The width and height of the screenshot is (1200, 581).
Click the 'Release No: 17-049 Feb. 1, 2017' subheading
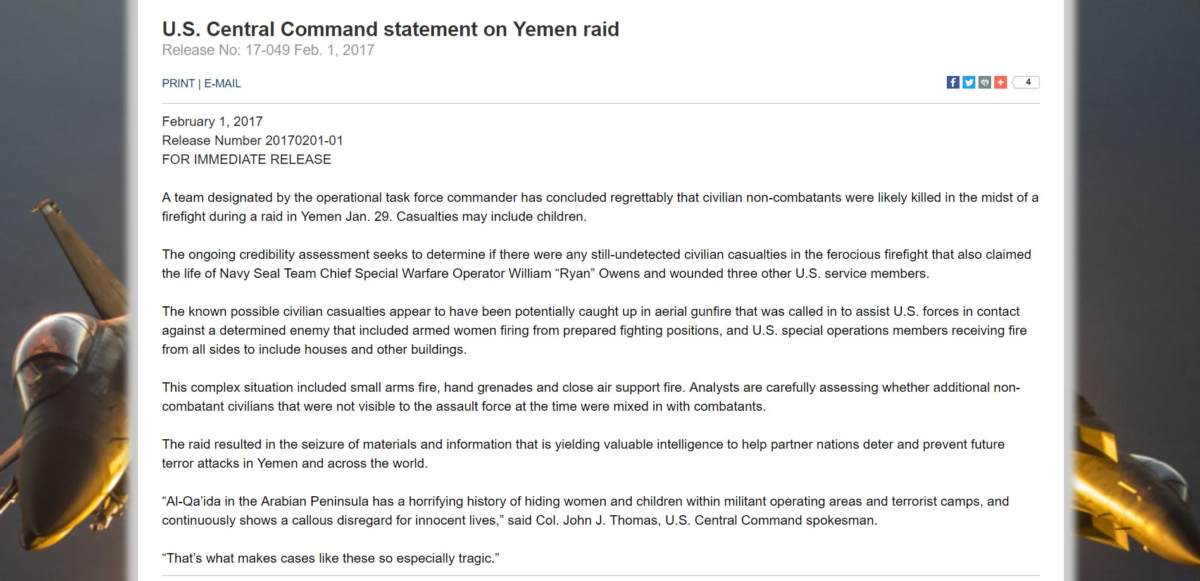(x=268, y=50)
